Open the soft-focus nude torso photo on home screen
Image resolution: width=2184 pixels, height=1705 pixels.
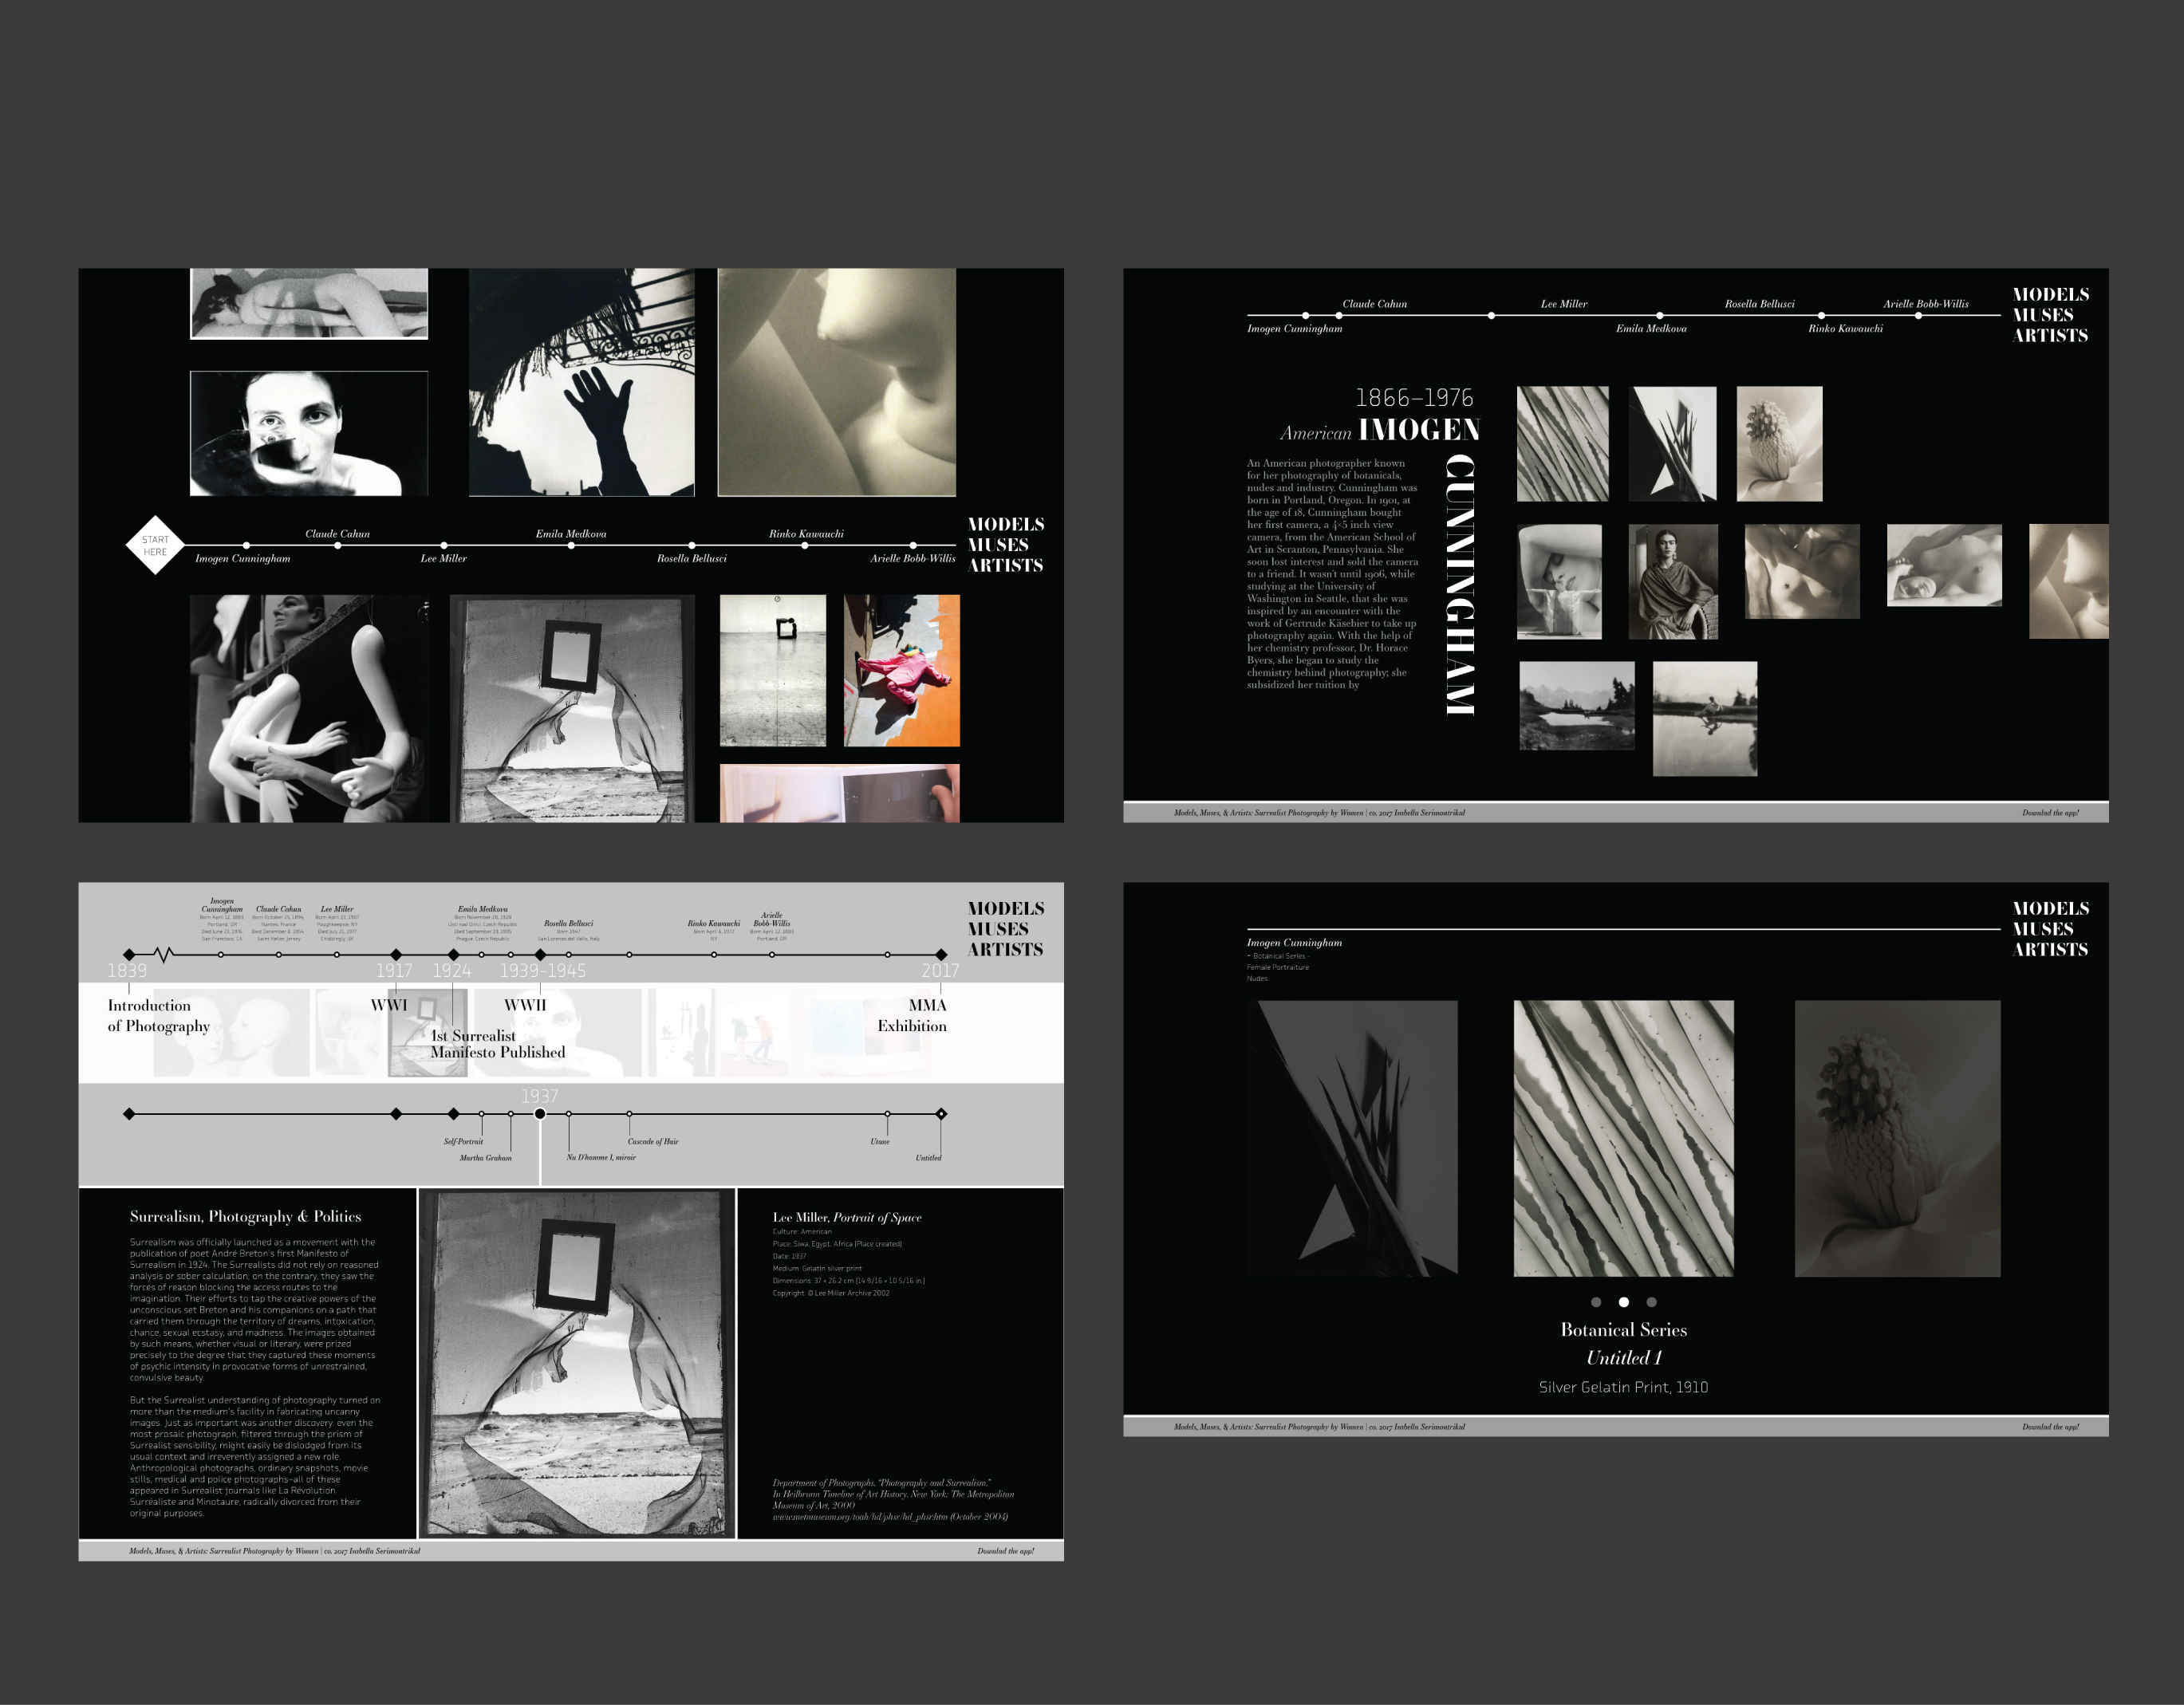pyautogui.click(x=837, y=382)
